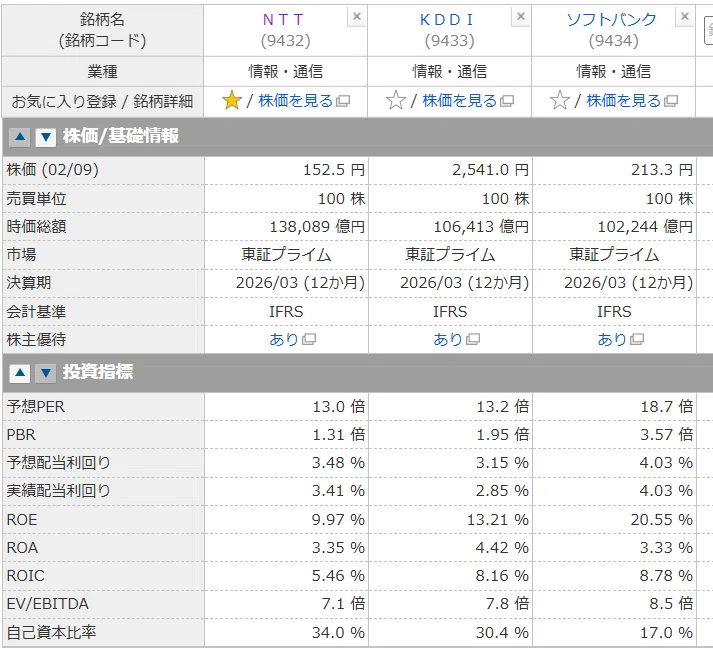Move 株価/基礎情報 section up with up arrow
Image resolution: width=713 pixels, height=651 pixels.
click(20, 136)
